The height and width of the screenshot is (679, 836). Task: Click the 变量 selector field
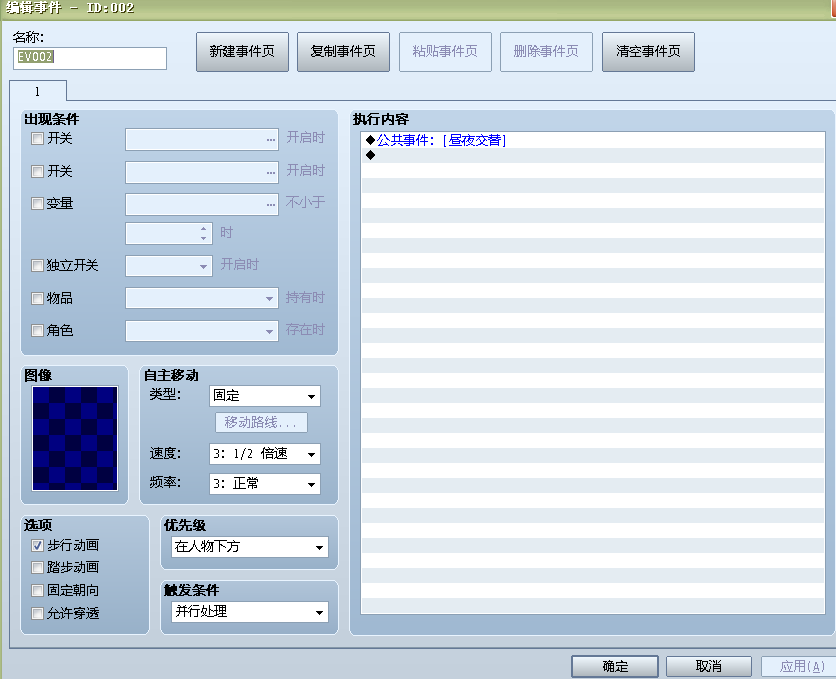click(202, 204)
